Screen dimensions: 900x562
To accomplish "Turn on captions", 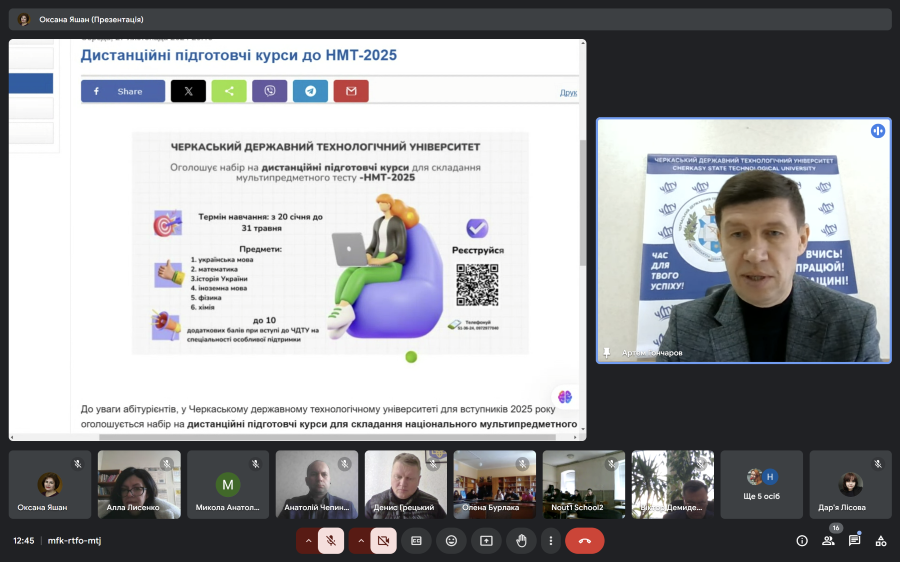I will [416, 541].
